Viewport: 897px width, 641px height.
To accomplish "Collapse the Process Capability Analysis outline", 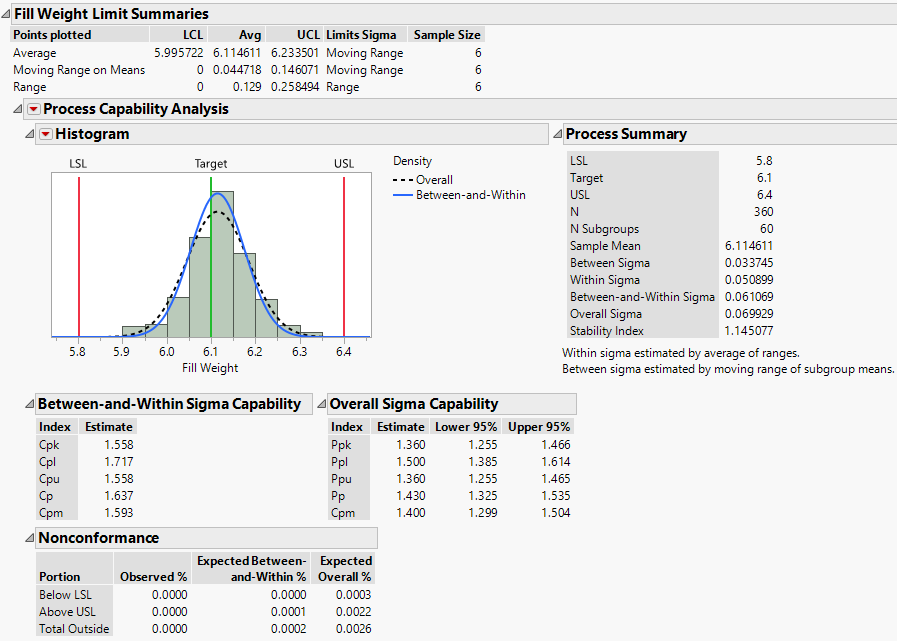I will pos(18,109).
